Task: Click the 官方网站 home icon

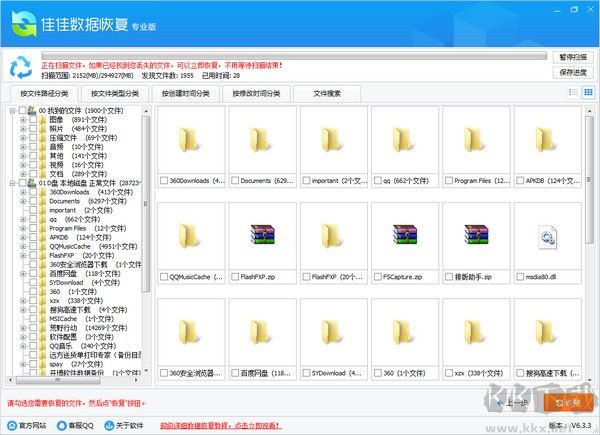Action: point(12,425)
